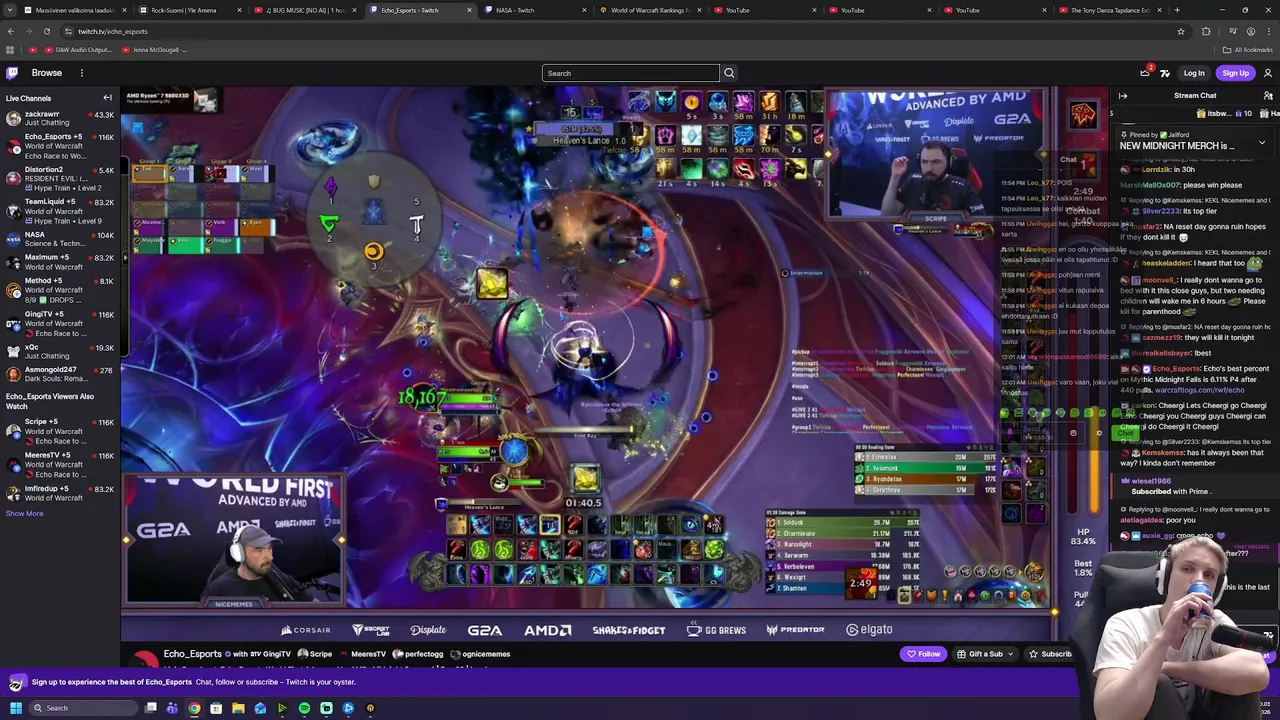Viewport: 1280px width, 720px height.
Task: Open xQc Just Chatting channel
Action: pyautogui.click(x=60, y=351)
